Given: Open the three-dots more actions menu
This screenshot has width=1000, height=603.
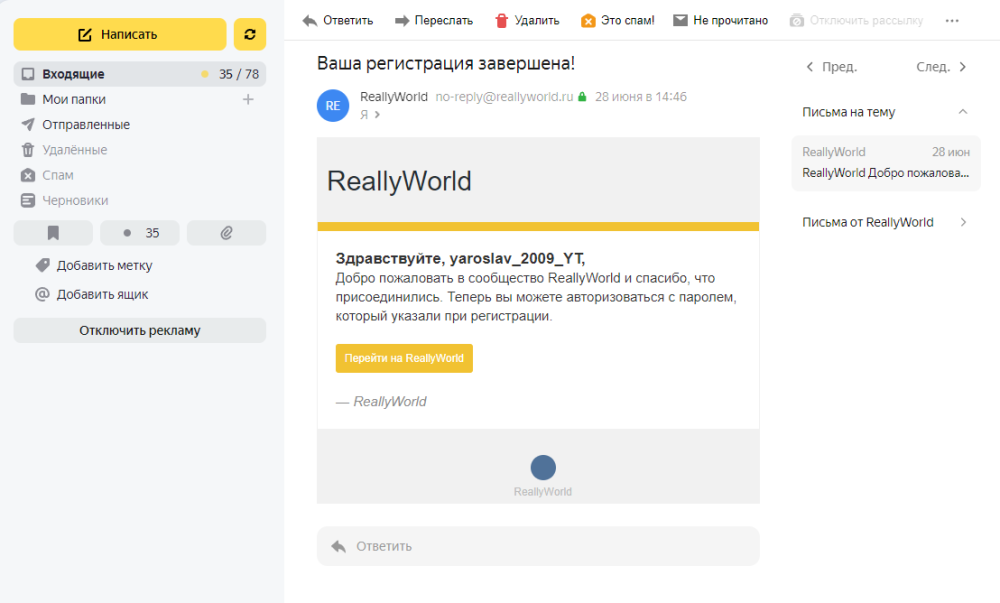Looking at the screenshot, I should tap(952, 20).
